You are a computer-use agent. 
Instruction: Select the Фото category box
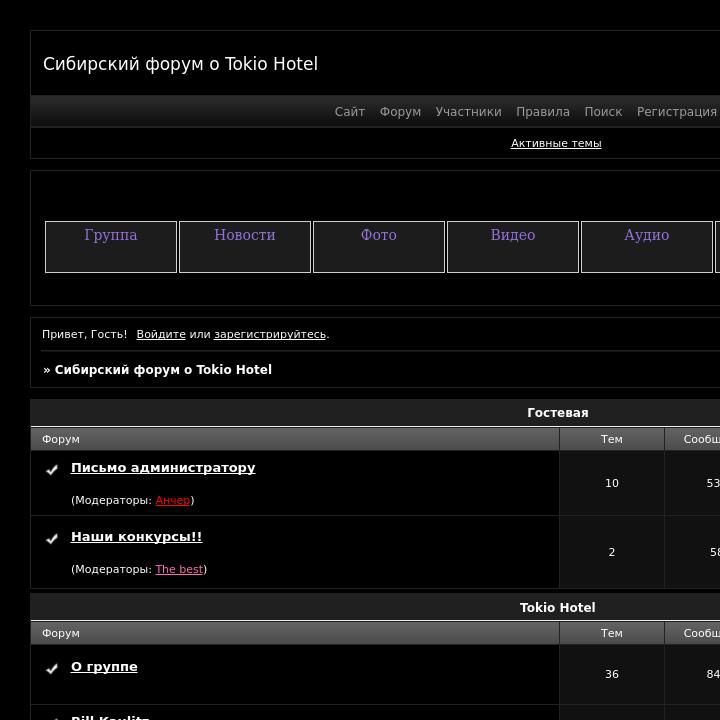(379, 247)
